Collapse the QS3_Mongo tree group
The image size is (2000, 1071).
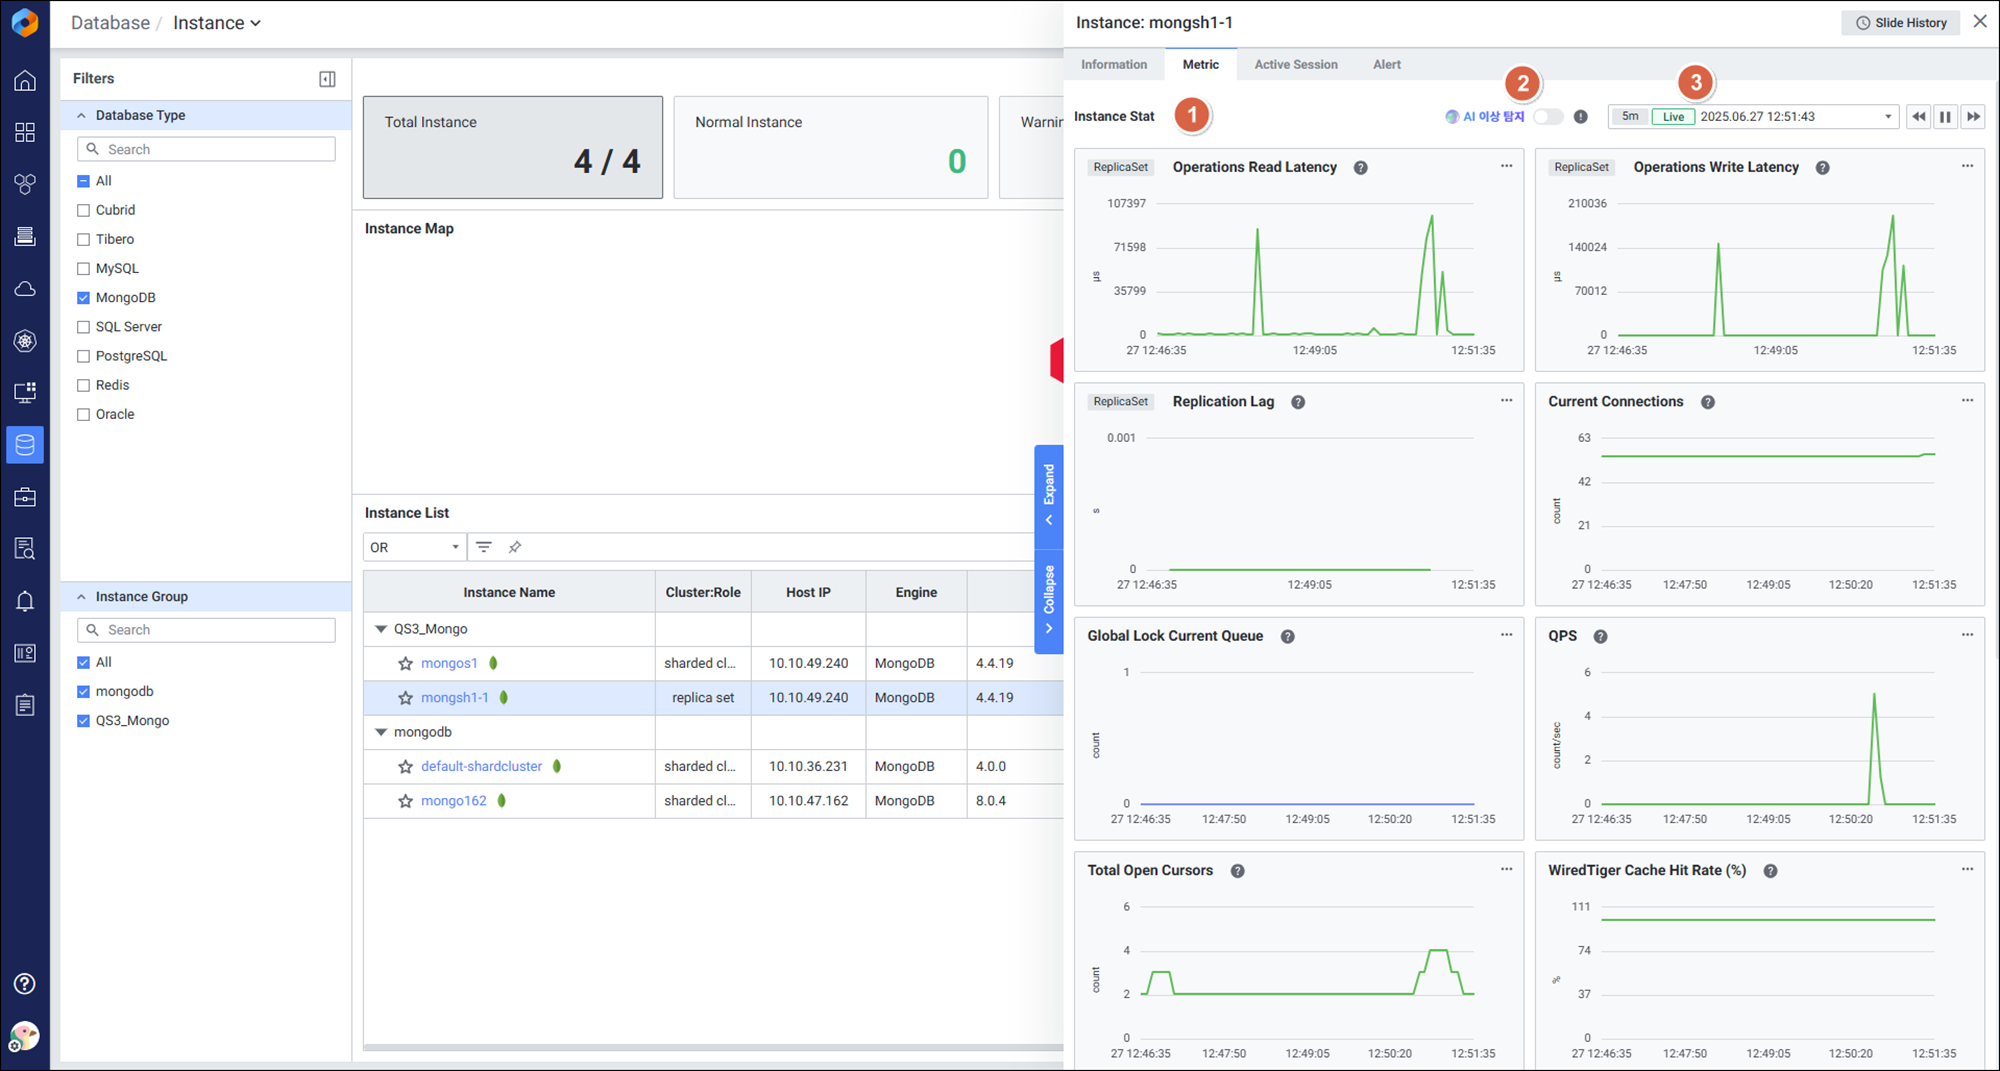point(381,629)
